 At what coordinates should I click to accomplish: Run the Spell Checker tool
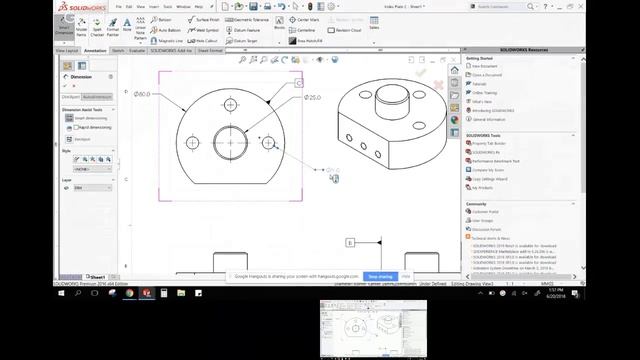[x=97, y=27]
